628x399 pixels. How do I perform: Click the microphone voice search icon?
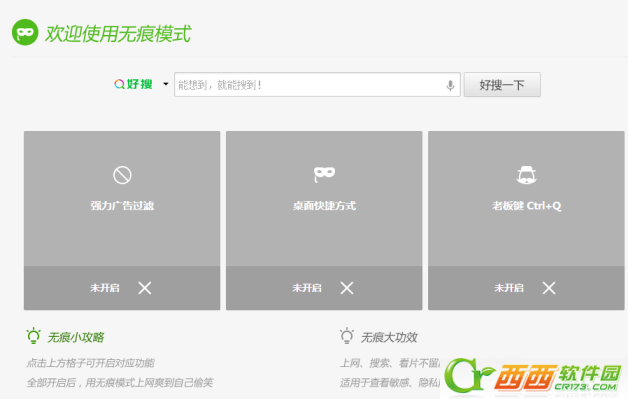451,85
